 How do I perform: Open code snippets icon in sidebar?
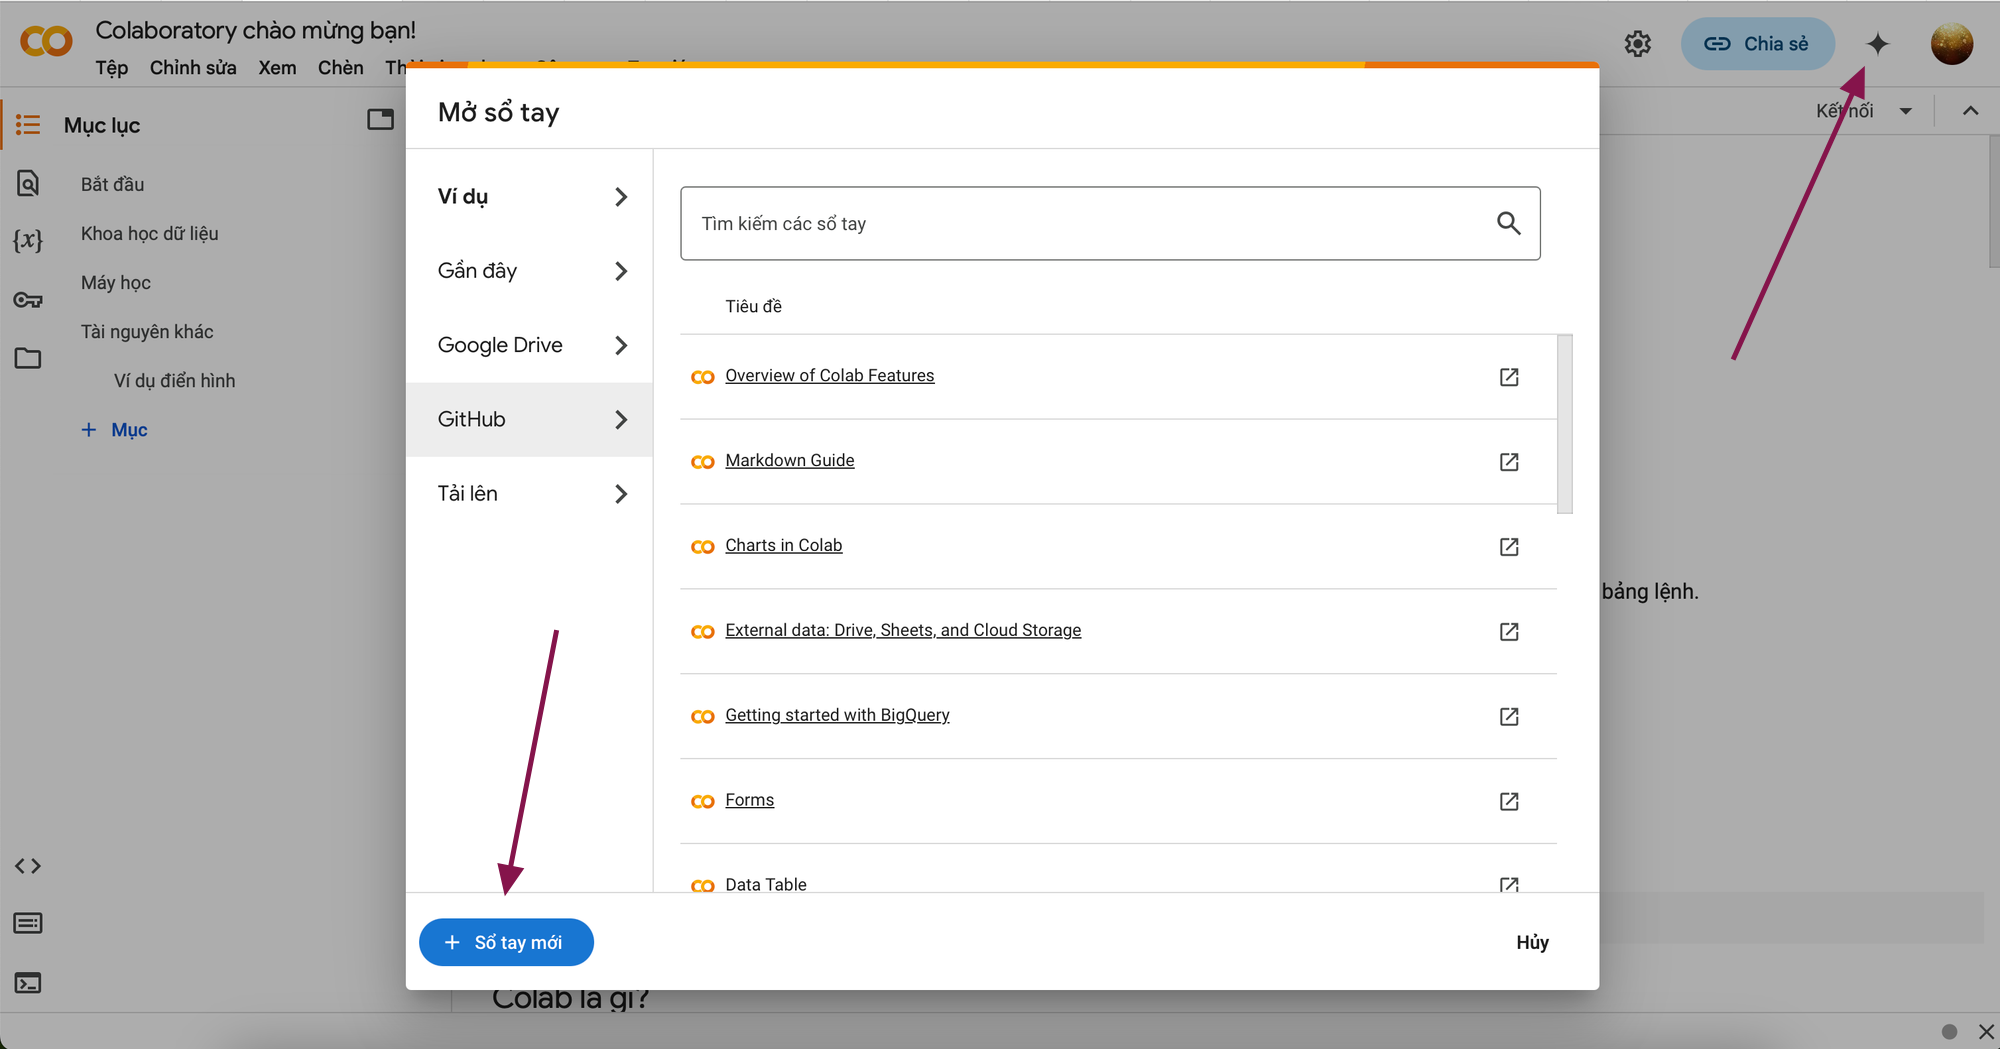[x=28, y=866]
